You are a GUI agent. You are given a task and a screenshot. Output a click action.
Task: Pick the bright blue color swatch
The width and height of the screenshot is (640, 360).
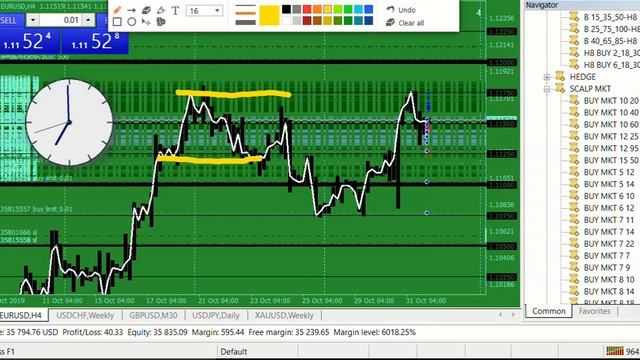point(368,9)
